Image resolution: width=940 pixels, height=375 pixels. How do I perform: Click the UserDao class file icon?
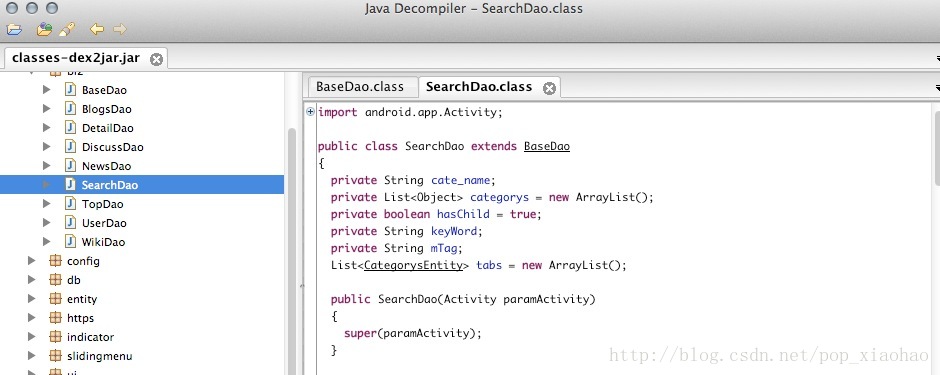70,223
